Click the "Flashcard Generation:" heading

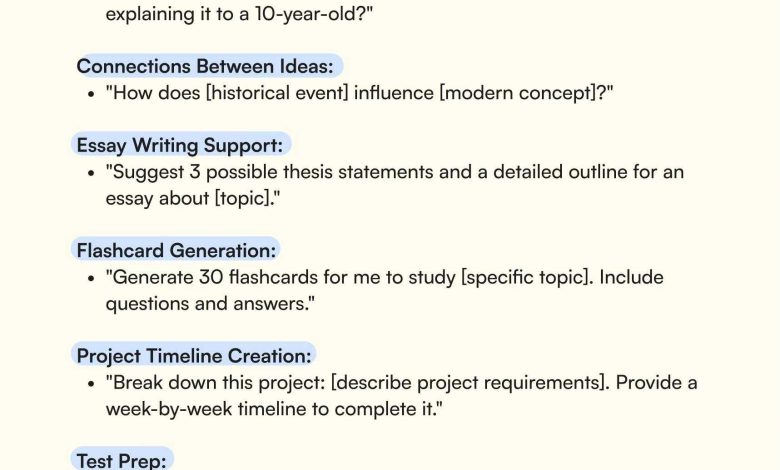(x=176, y=250)
